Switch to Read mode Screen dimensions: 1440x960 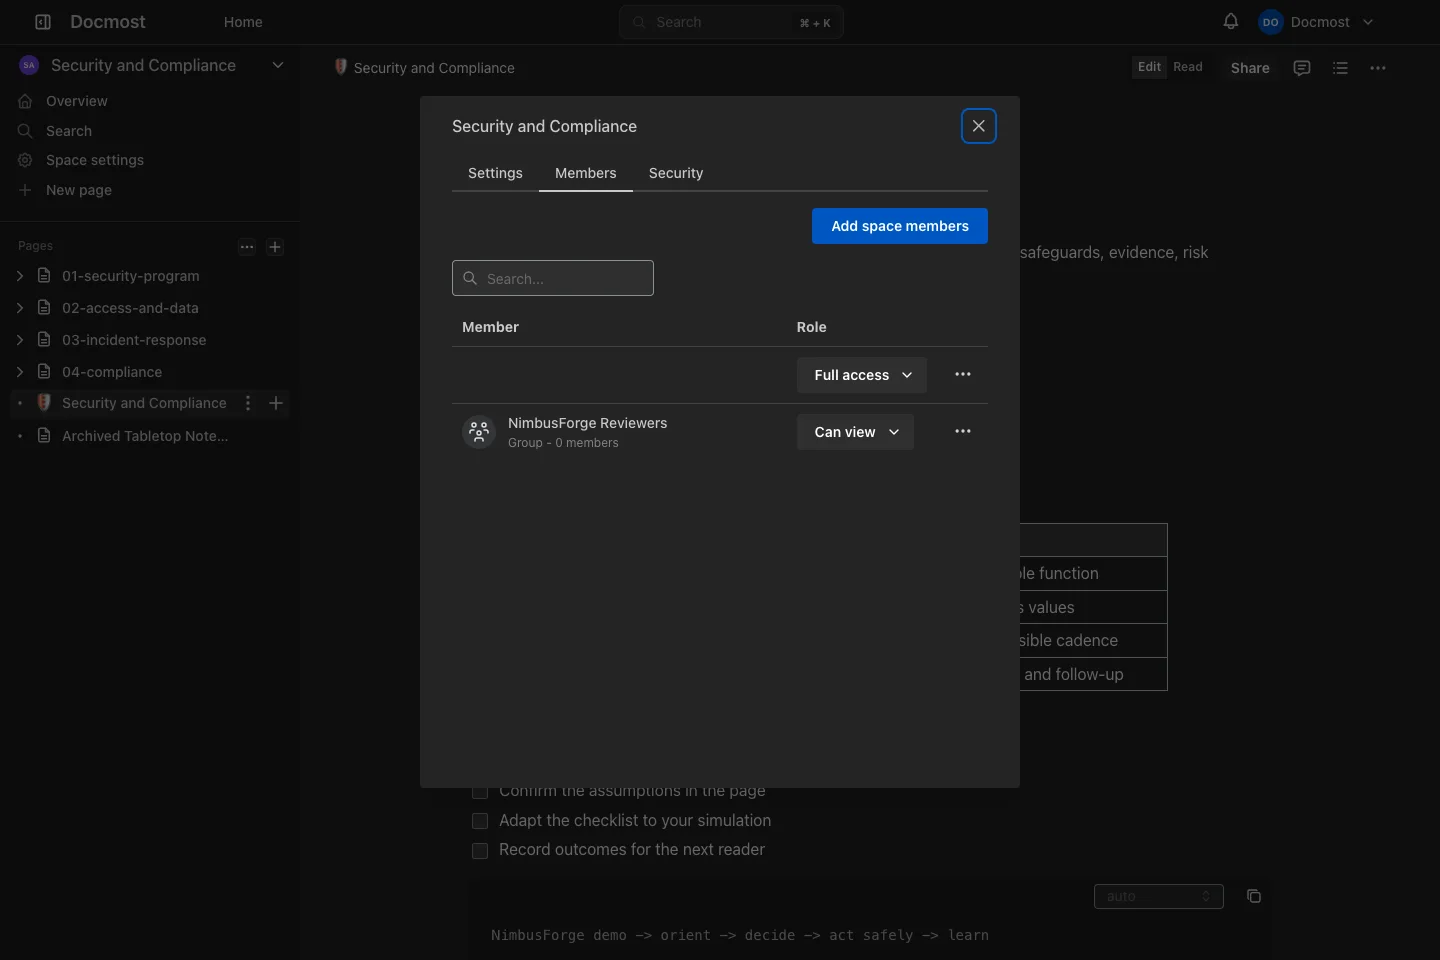click(x=1188, y=67)
